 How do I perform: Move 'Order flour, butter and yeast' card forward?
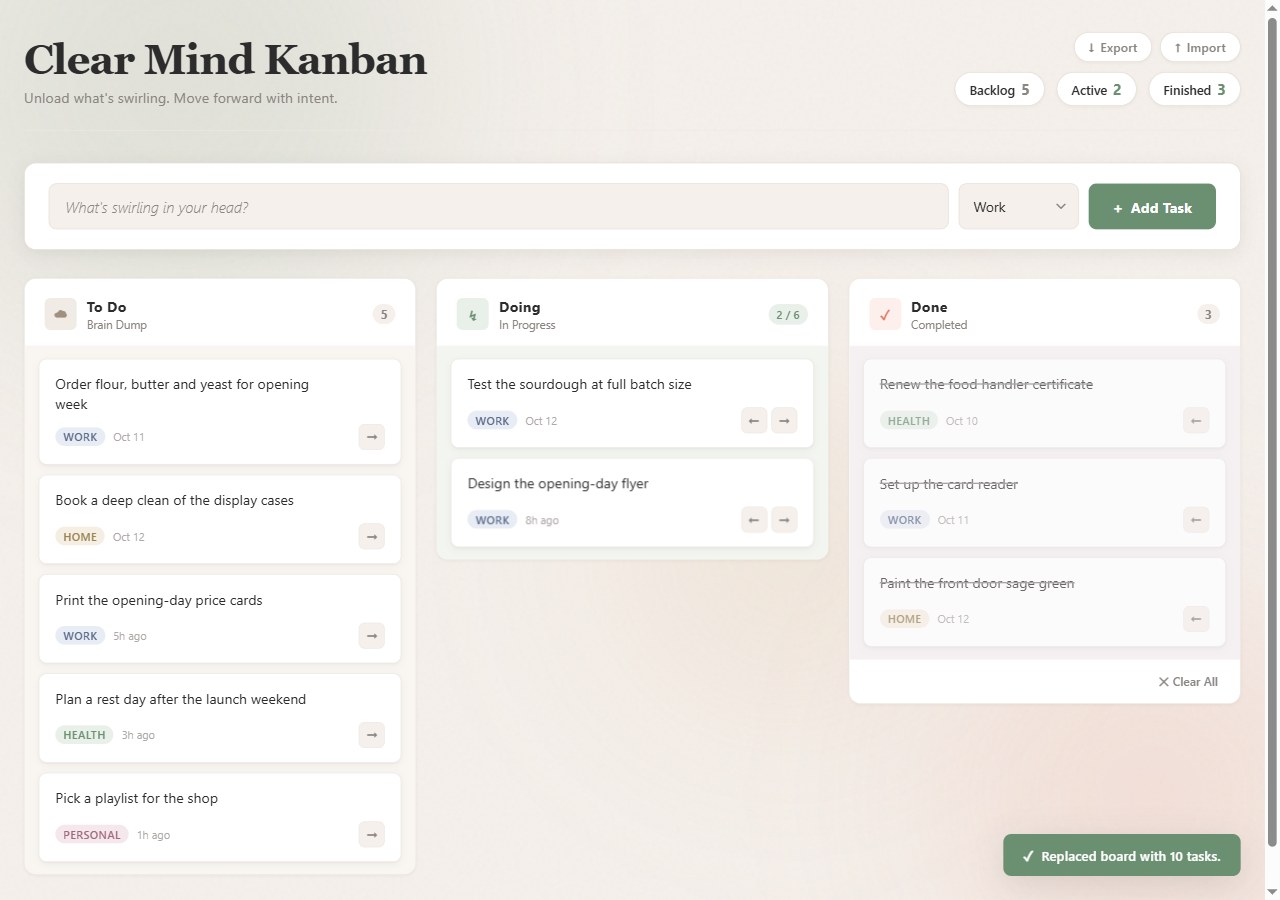click(372, 437)
